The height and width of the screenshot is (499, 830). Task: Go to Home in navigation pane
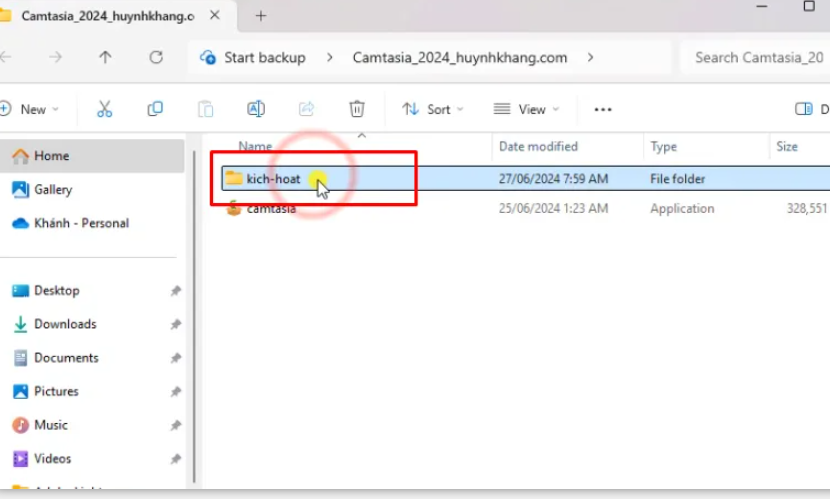[51, 156]
